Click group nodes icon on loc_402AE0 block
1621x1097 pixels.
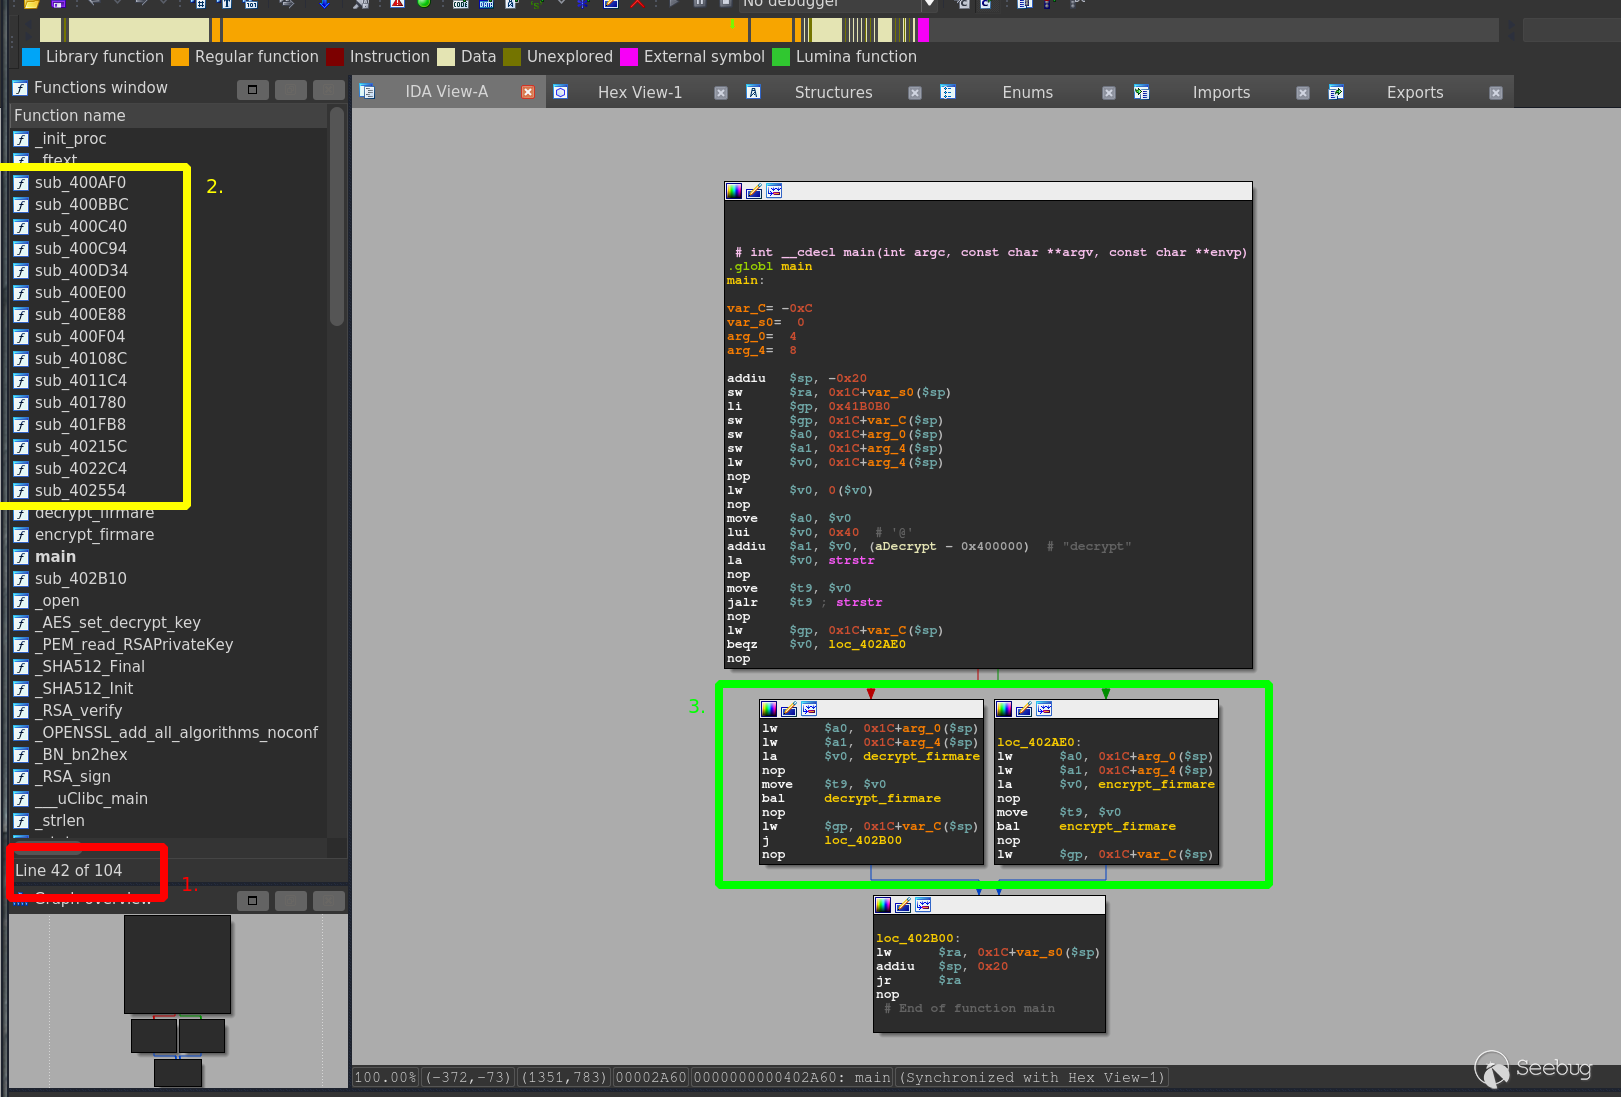tap(1044, 709)
